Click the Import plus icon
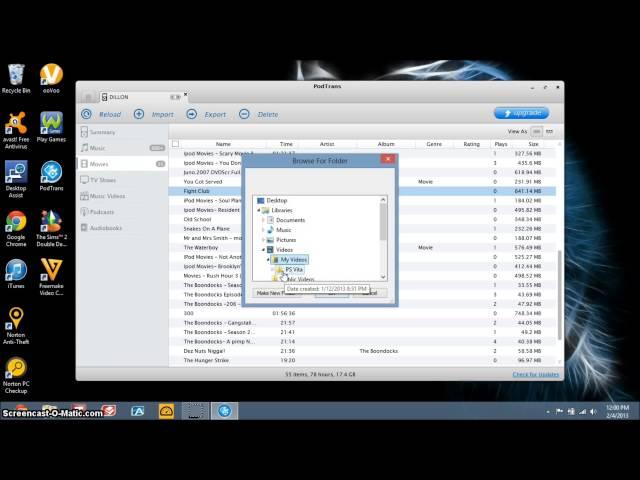This screenshot has height=480, width=640. 139,114
